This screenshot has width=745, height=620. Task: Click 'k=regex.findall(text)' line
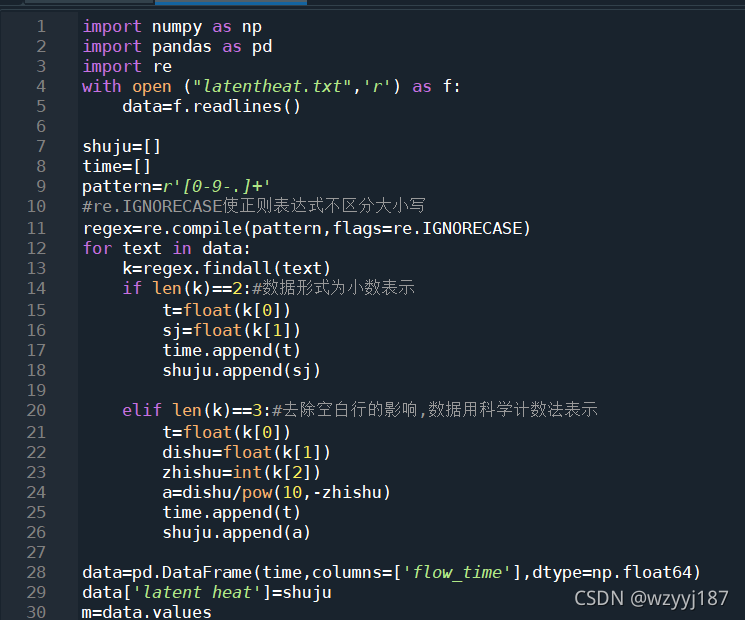pos(226,268)
